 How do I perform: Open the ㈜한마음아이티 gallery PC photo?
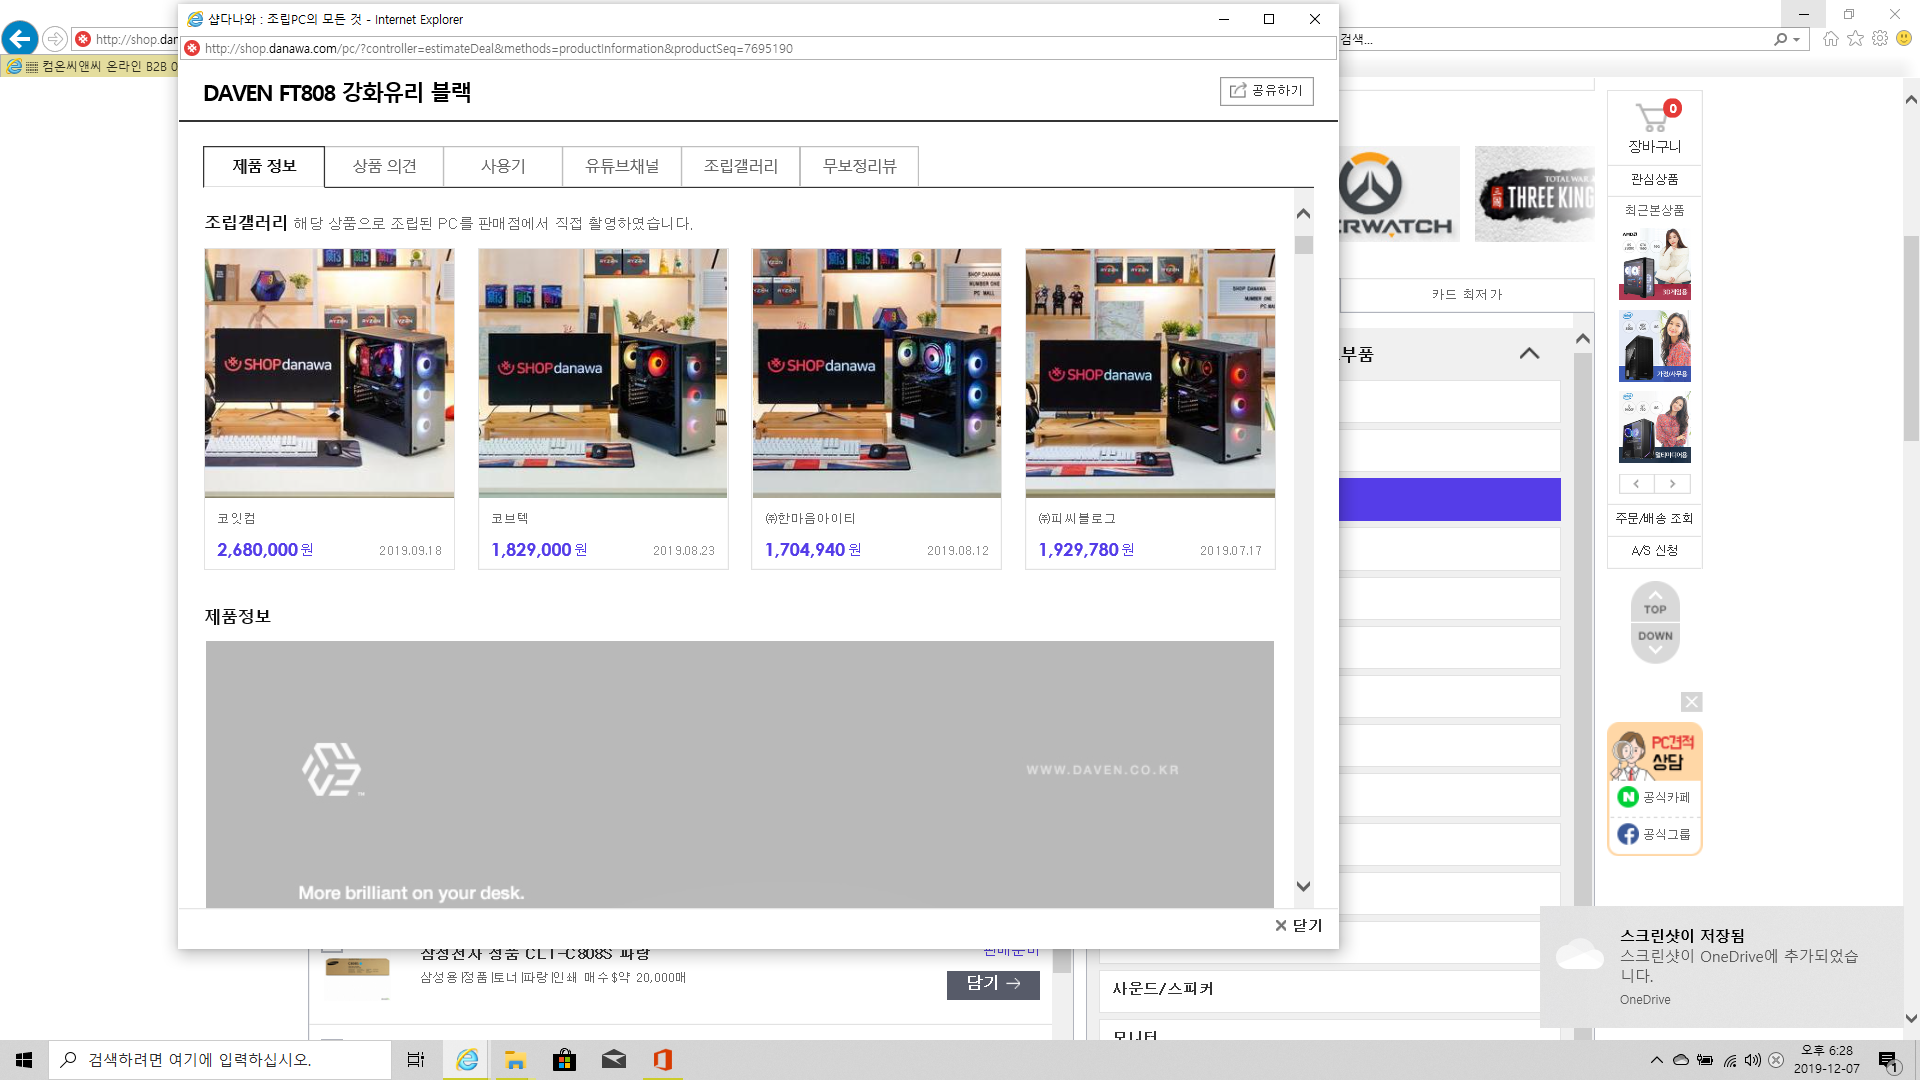pos(877,373)
